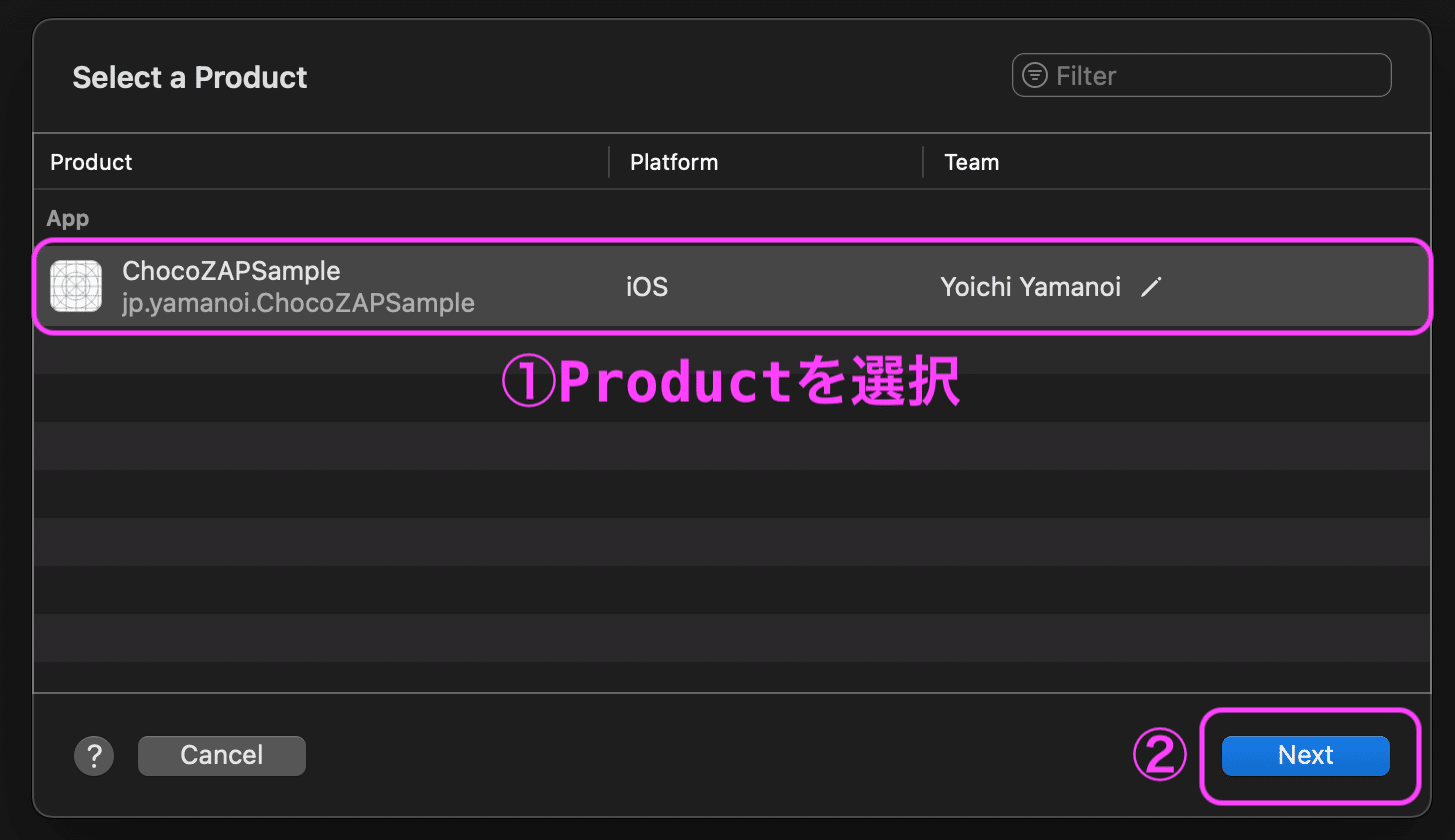Click the Team column header
This screenshot has height=840, width=1455.
point(971,162)
